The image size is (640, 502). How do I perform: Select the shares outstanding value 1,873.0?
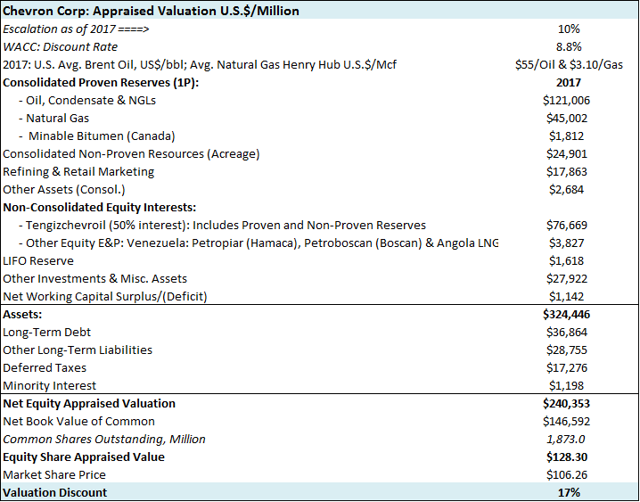[x=566, y=439]
